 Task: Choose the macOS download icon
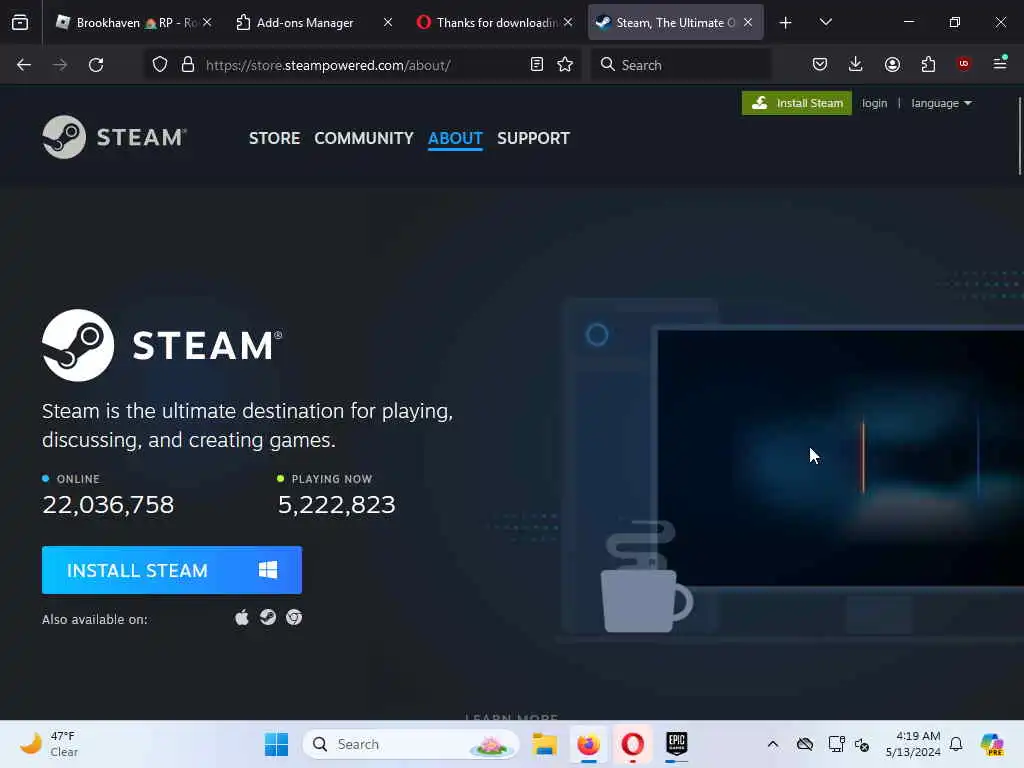[242, 618]
